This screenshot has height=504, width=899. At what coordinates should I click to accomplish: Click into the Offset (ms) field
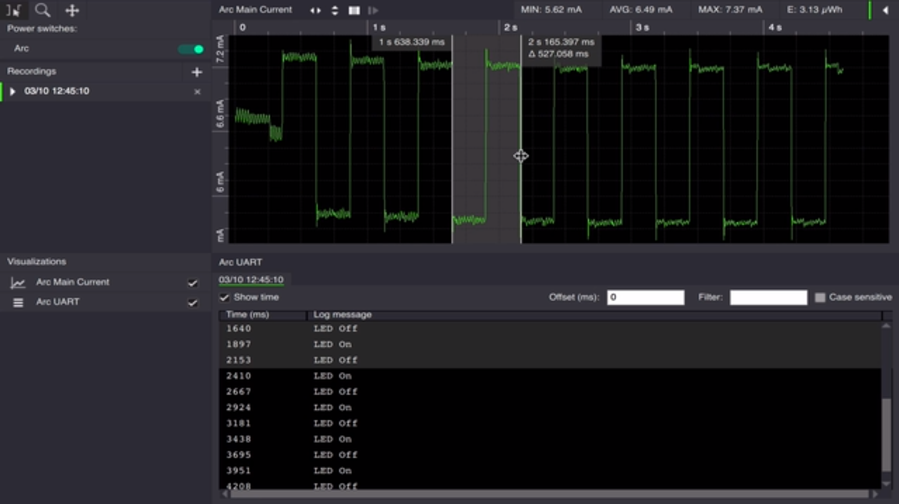pyautogui.click(x=645, y=297)
